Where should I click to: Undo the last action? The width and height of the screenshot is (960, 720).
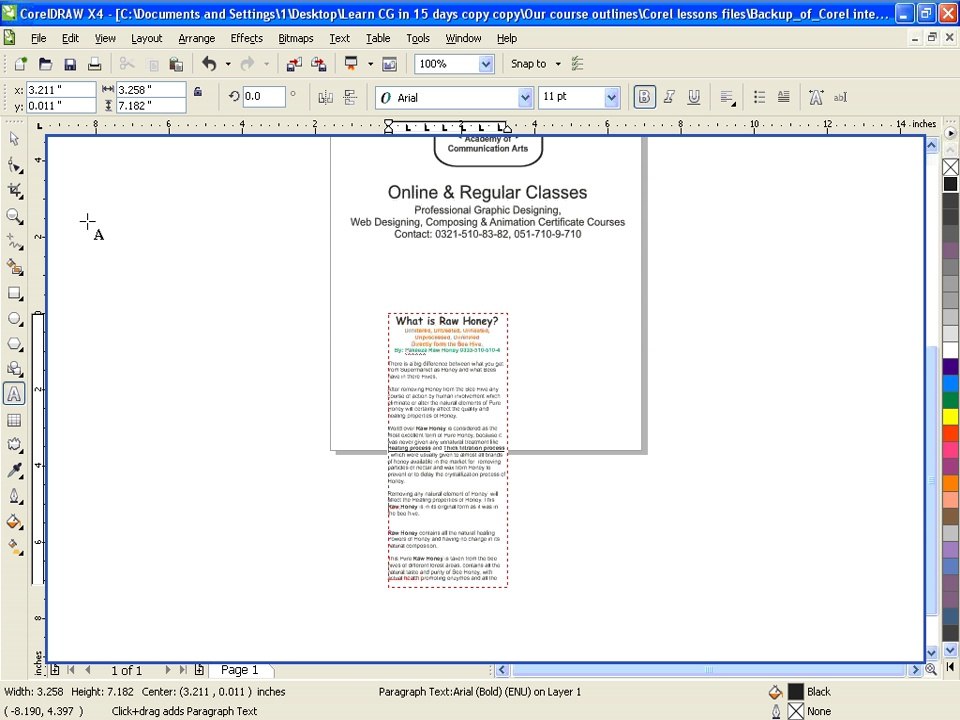[x=209, y=64]
